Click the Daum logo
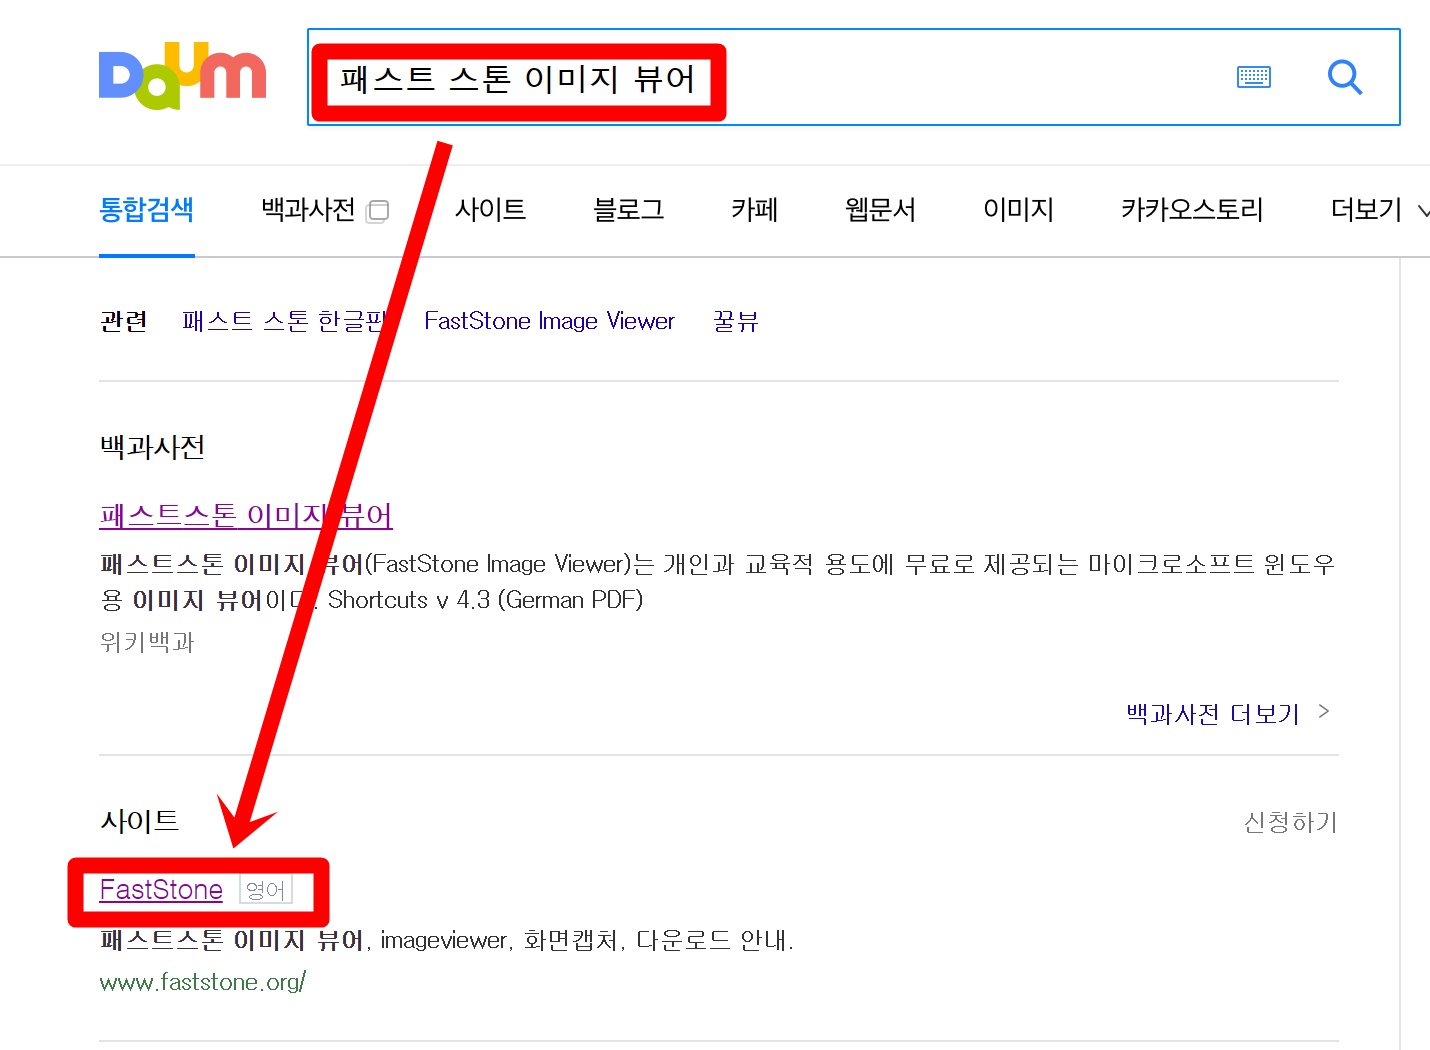This screenshot has width=1430, height=1050. tap(182, 76)
